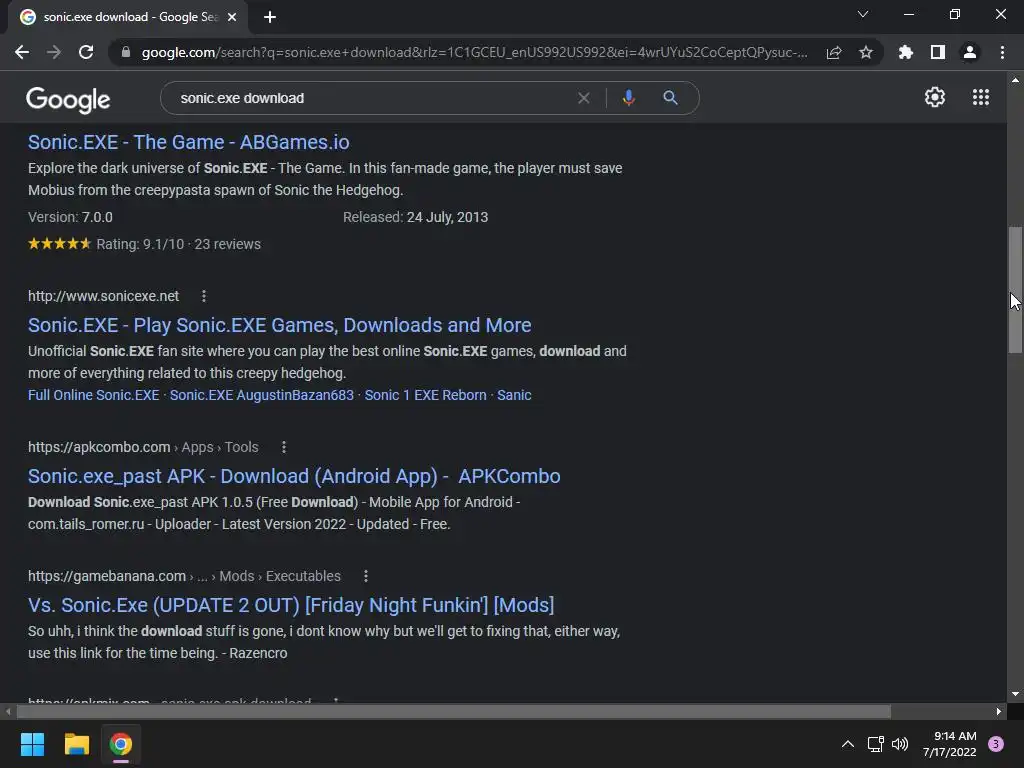1024x768 pixels.
Task: Open the notification badge showing 3
Action: coord(996,744)
